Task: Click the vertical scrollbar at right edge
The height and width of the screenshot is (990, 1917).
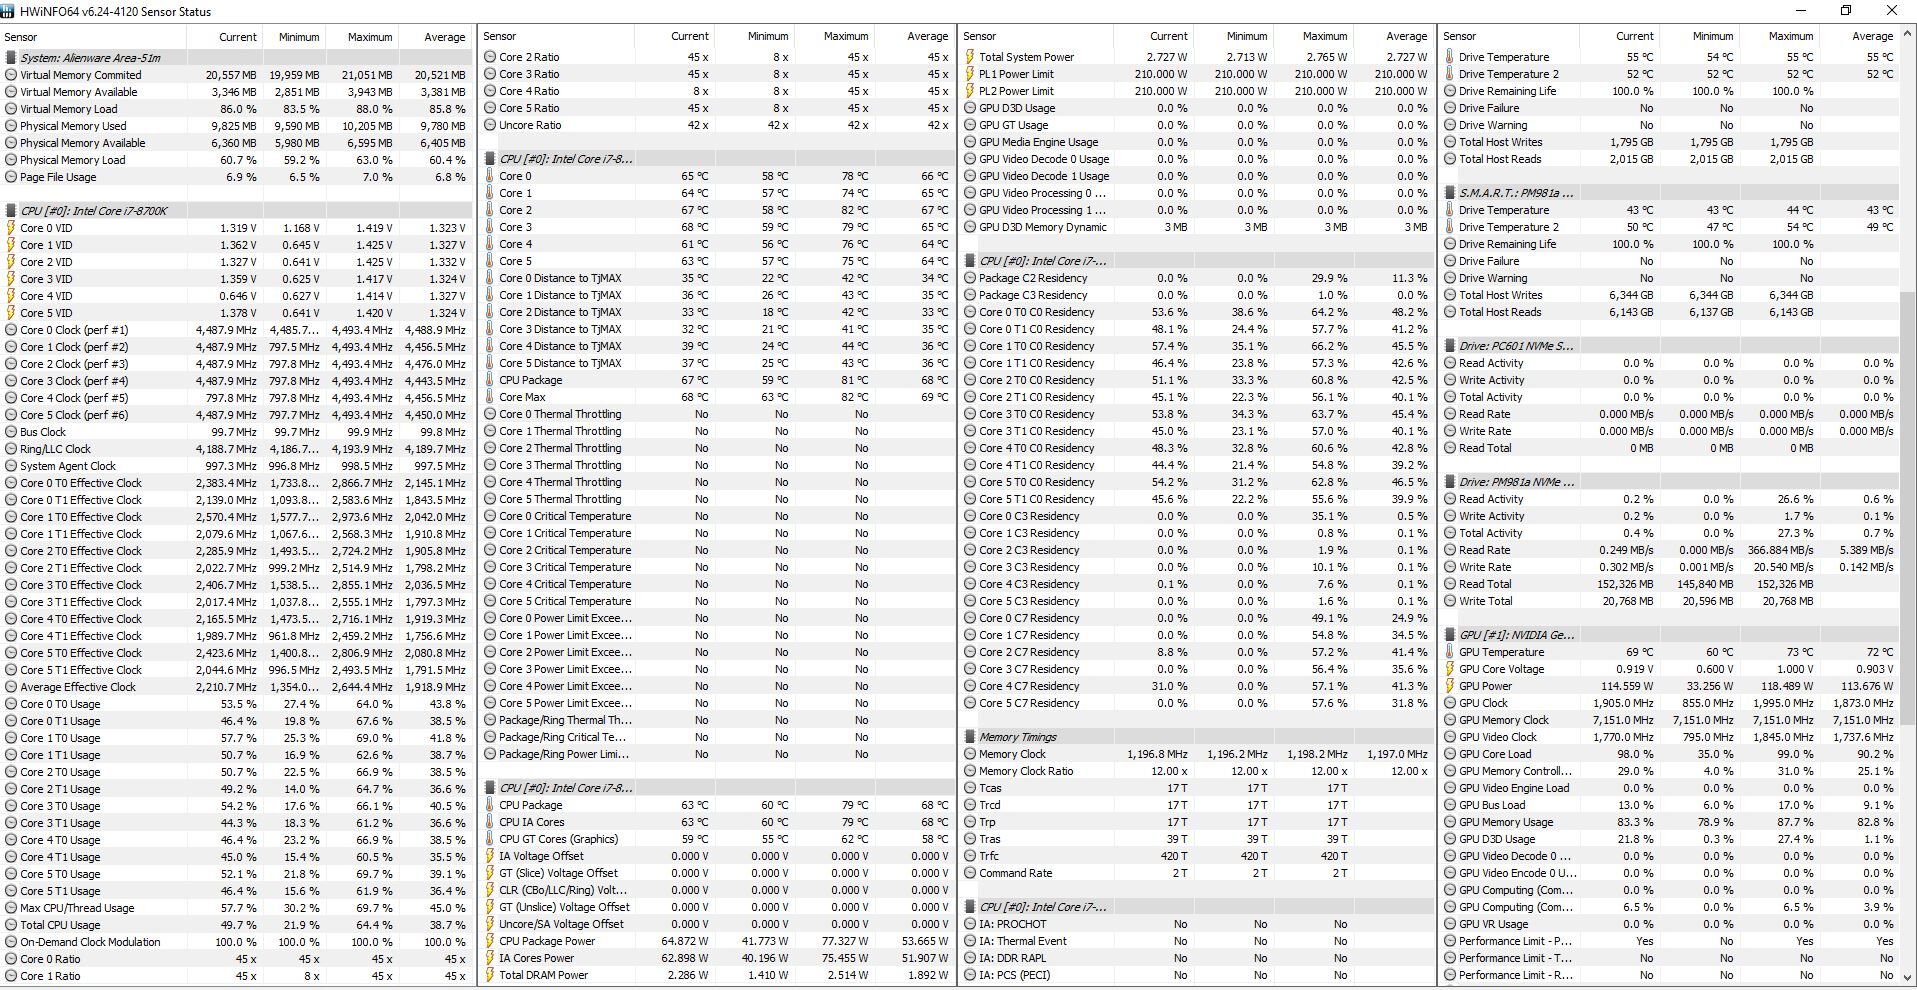Action: point(1908,505)
